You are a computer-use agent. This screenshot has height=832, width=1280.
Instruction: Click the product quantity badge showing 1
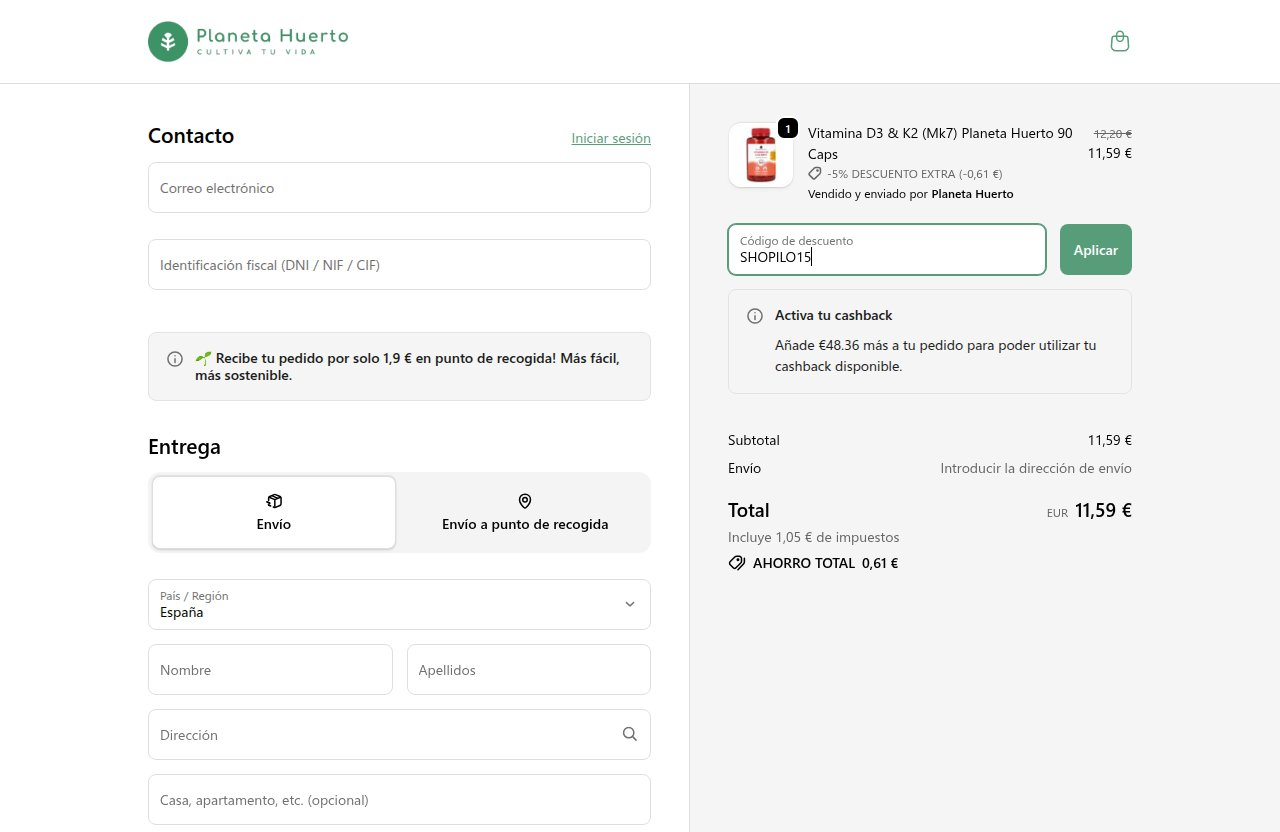788,128
